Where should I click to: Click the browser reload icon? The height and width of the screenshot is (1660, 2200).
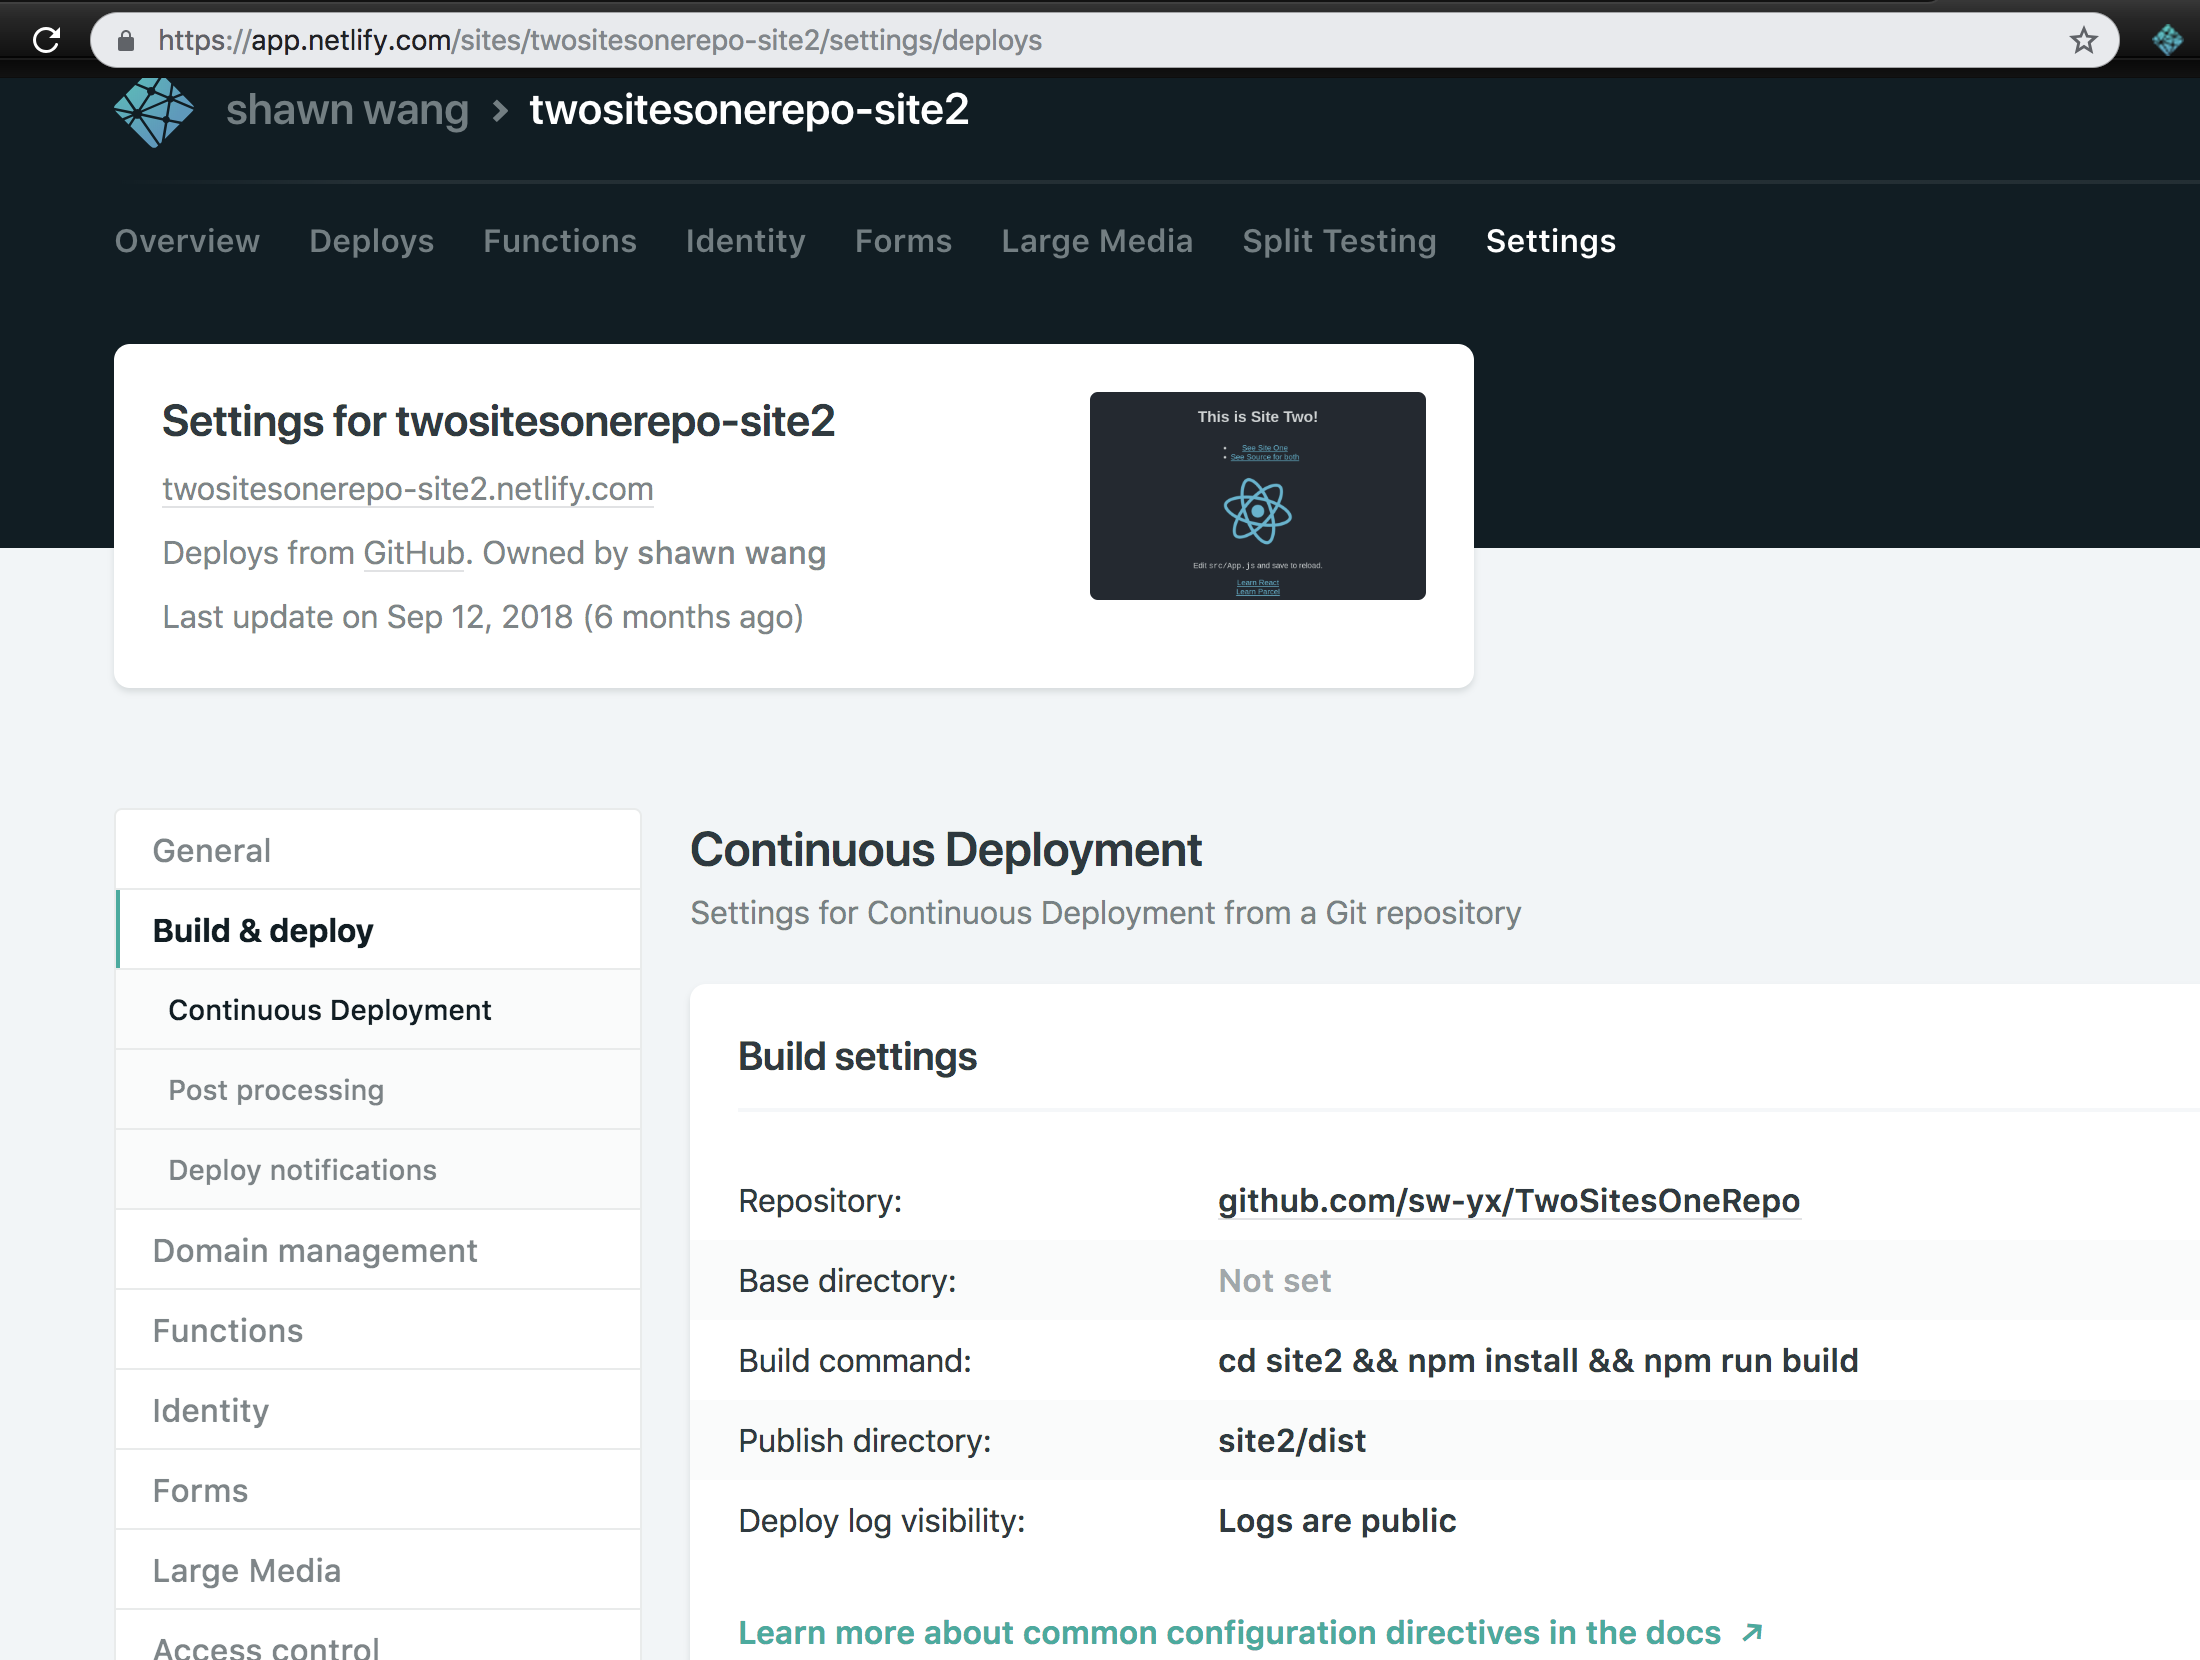click(x=47, y=40)
